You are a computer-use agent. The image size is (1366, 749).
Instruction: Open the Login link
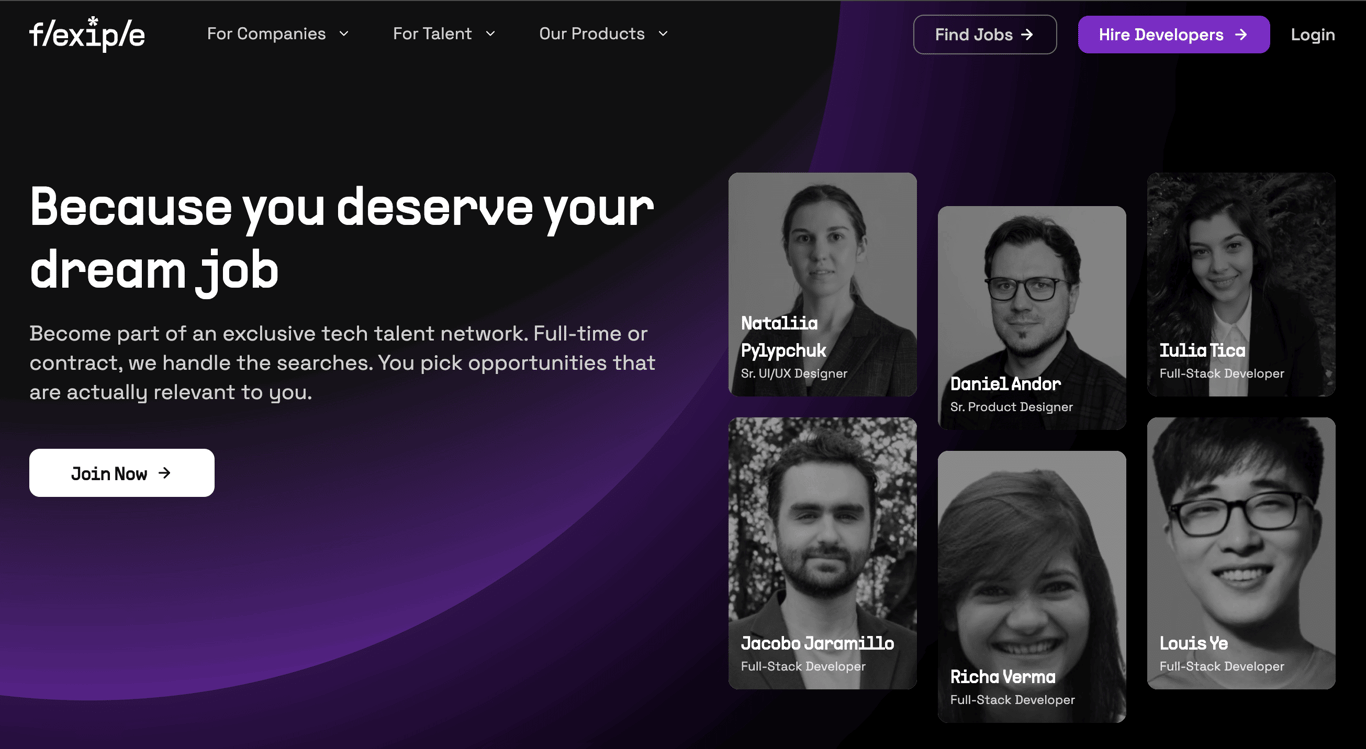point(1312,34)
